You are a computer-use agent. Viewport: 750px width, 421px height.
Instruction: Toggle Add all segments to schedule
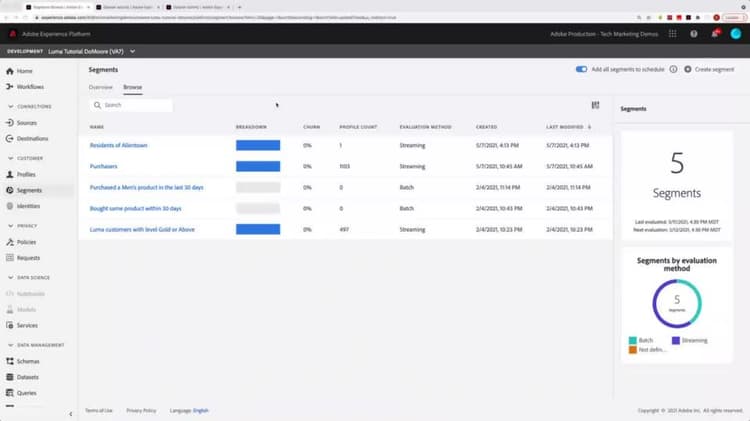click(581, 69)
